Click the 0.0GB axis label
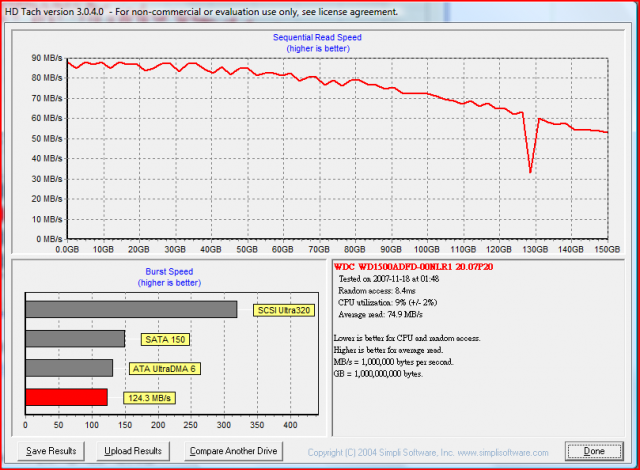This screenshot has height=470, width=640. click(x=67, y=249)
